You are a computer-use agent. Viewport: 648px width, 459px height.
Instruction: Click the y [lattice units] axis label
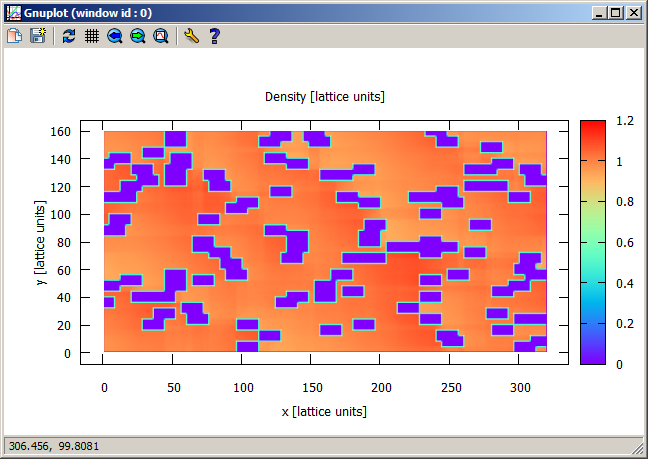(x=42, y=242)
